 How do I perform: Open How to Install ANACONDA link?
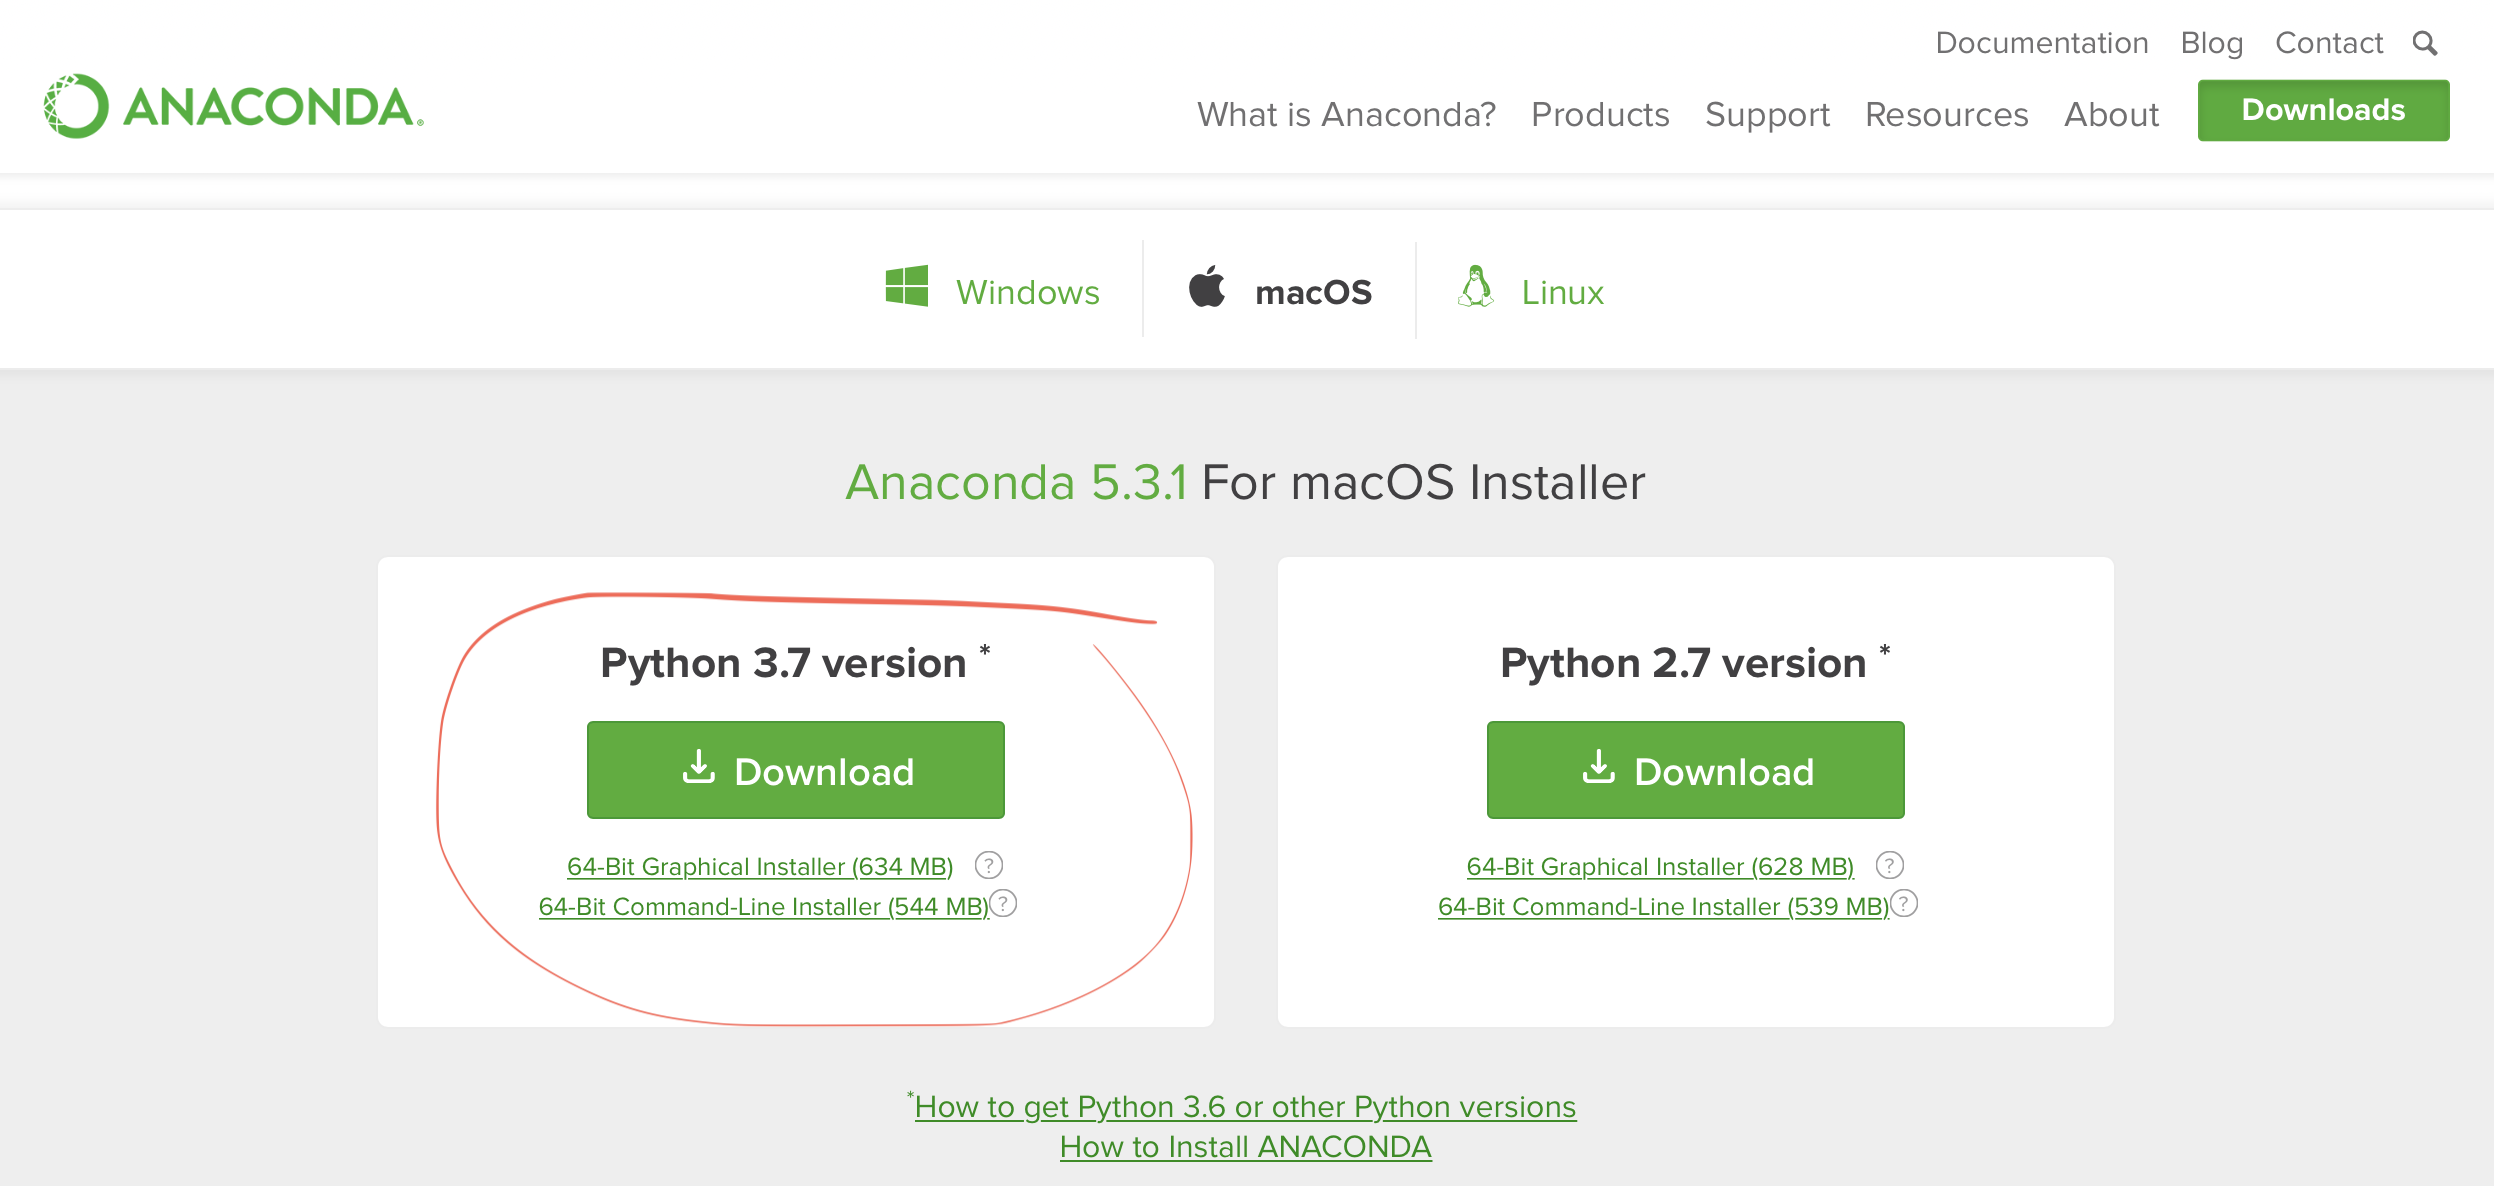click(1246, 1147)
